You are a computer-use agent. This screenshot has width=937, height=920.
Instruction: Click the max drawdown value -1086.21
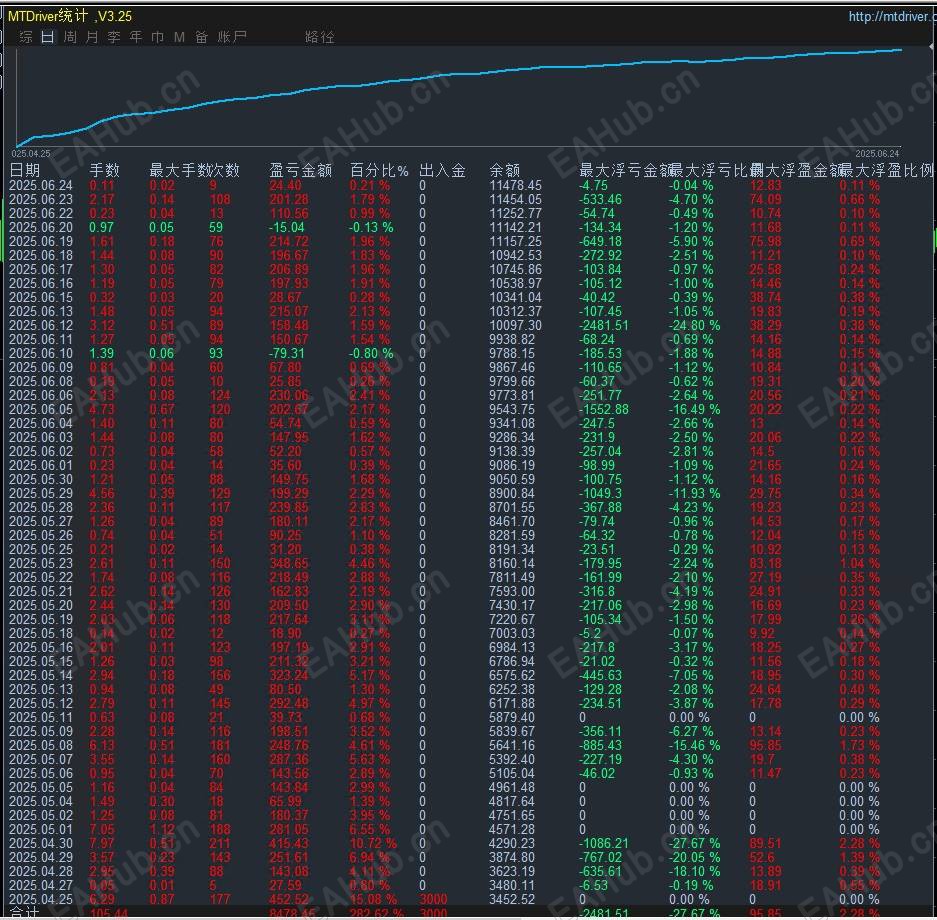click(604, 844)
